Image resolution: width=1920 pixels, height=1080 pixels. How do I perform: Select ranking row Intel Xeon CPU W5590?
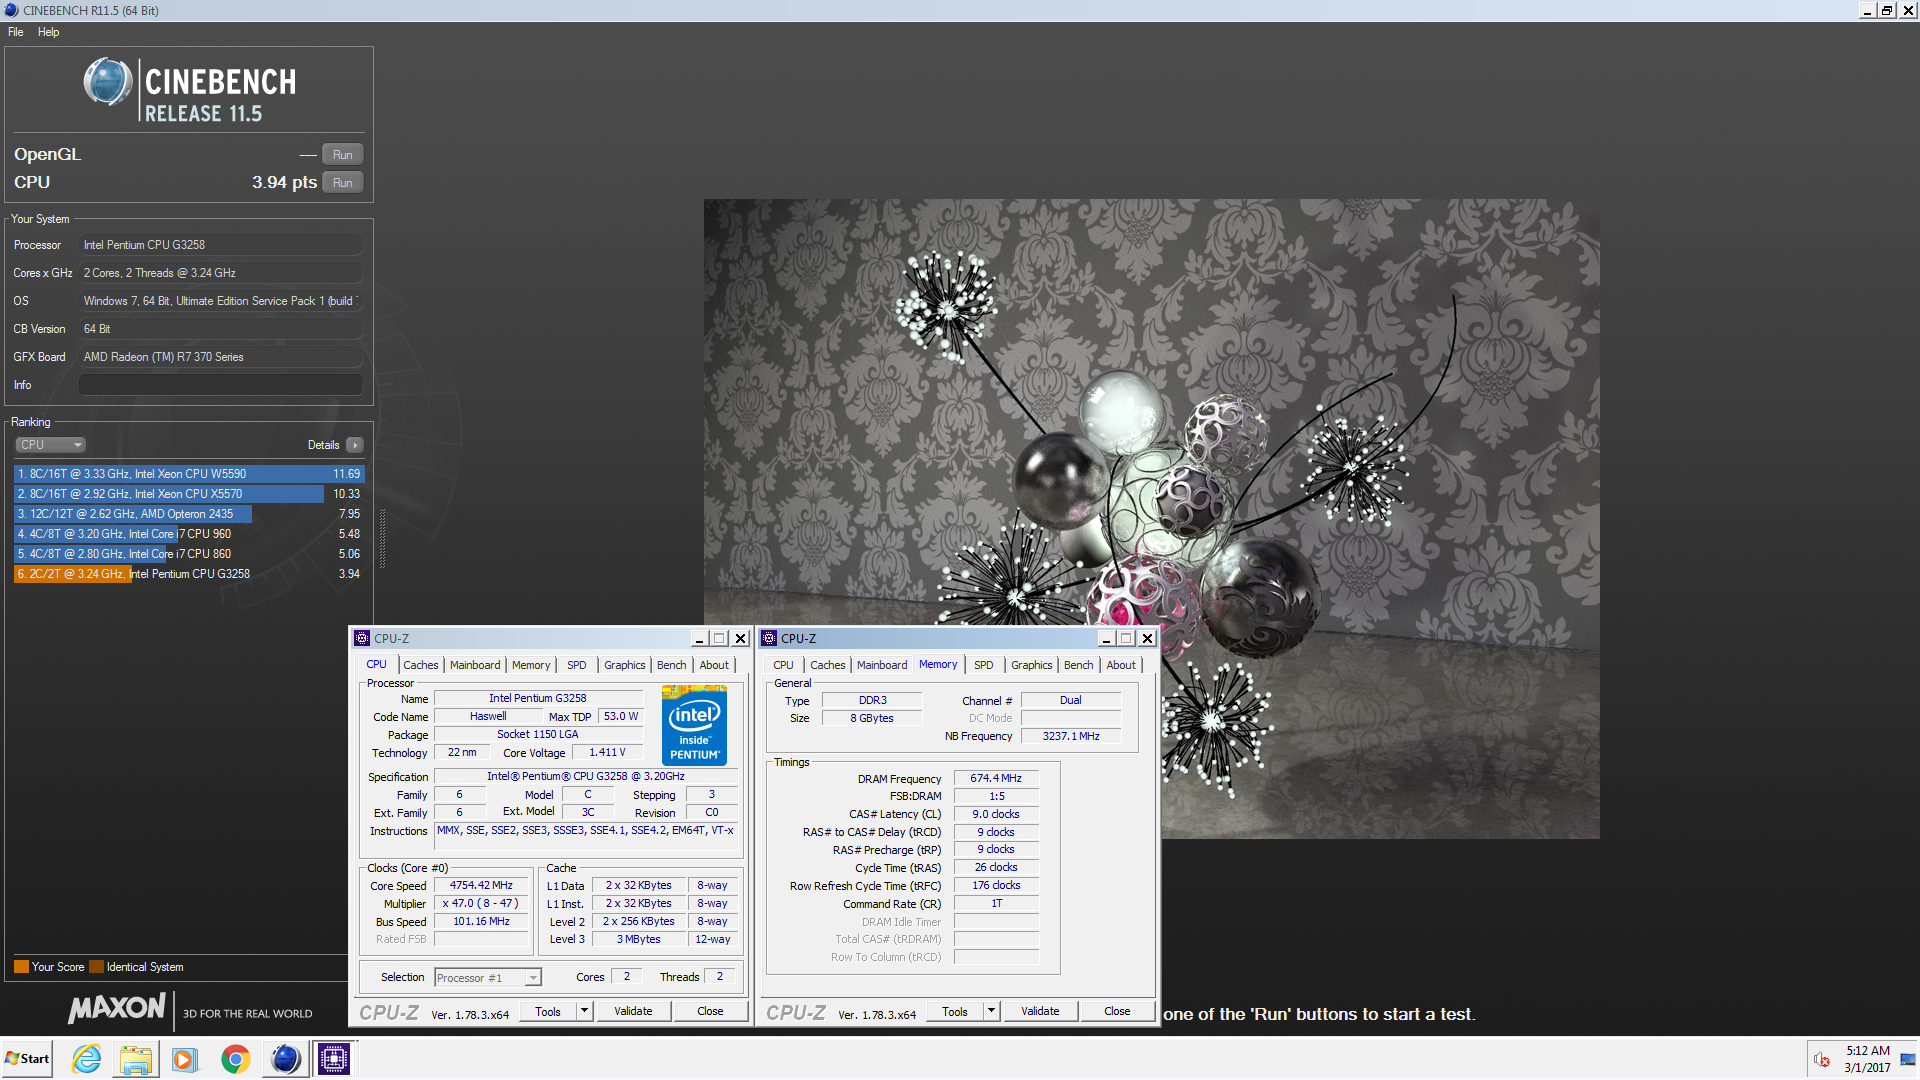[189, 474]
